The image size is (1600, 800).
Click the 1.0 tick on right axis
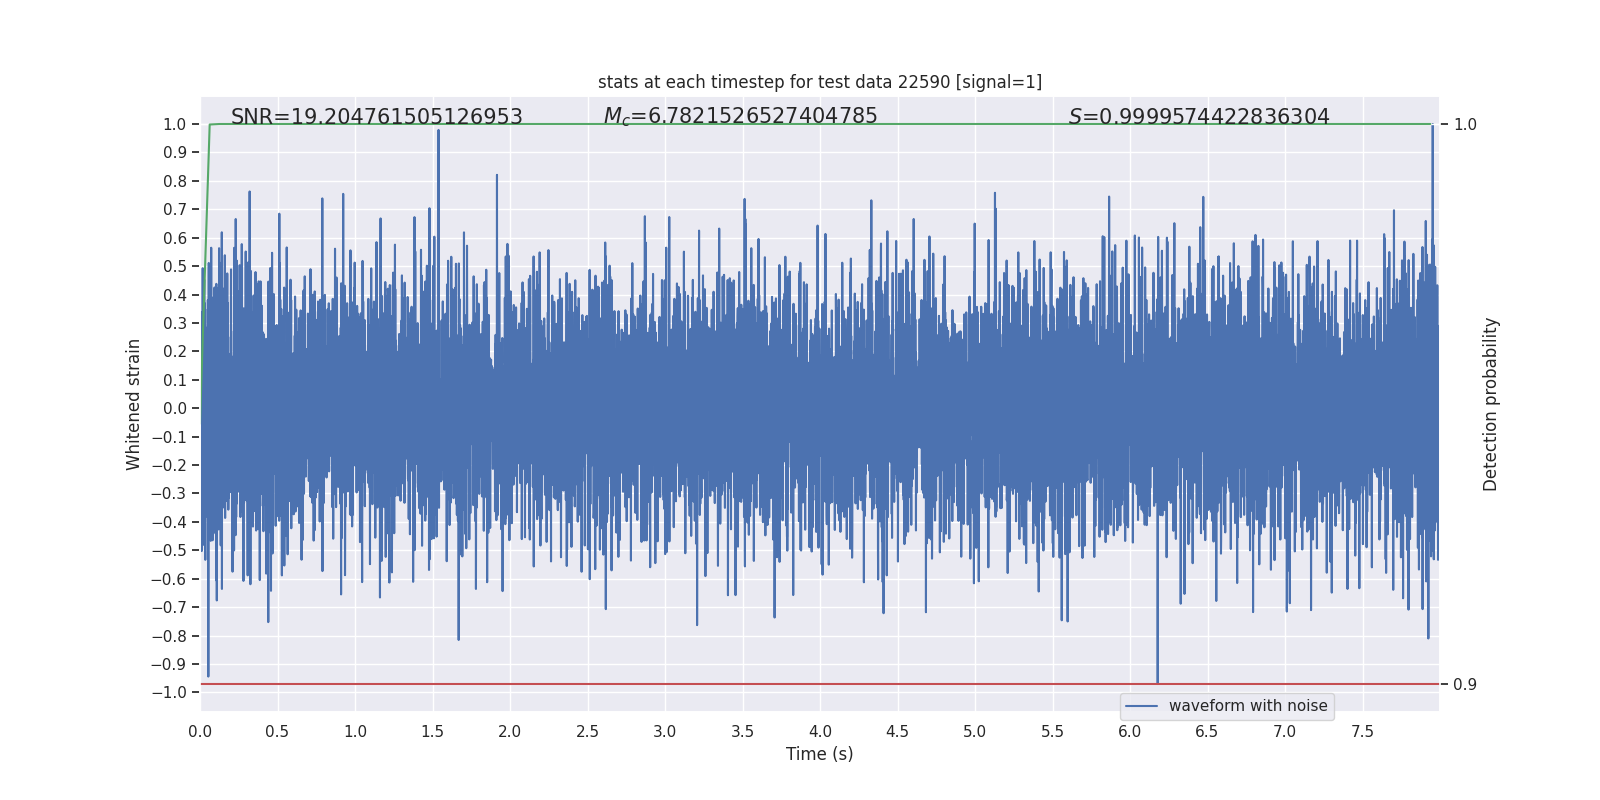[1465, 125]
